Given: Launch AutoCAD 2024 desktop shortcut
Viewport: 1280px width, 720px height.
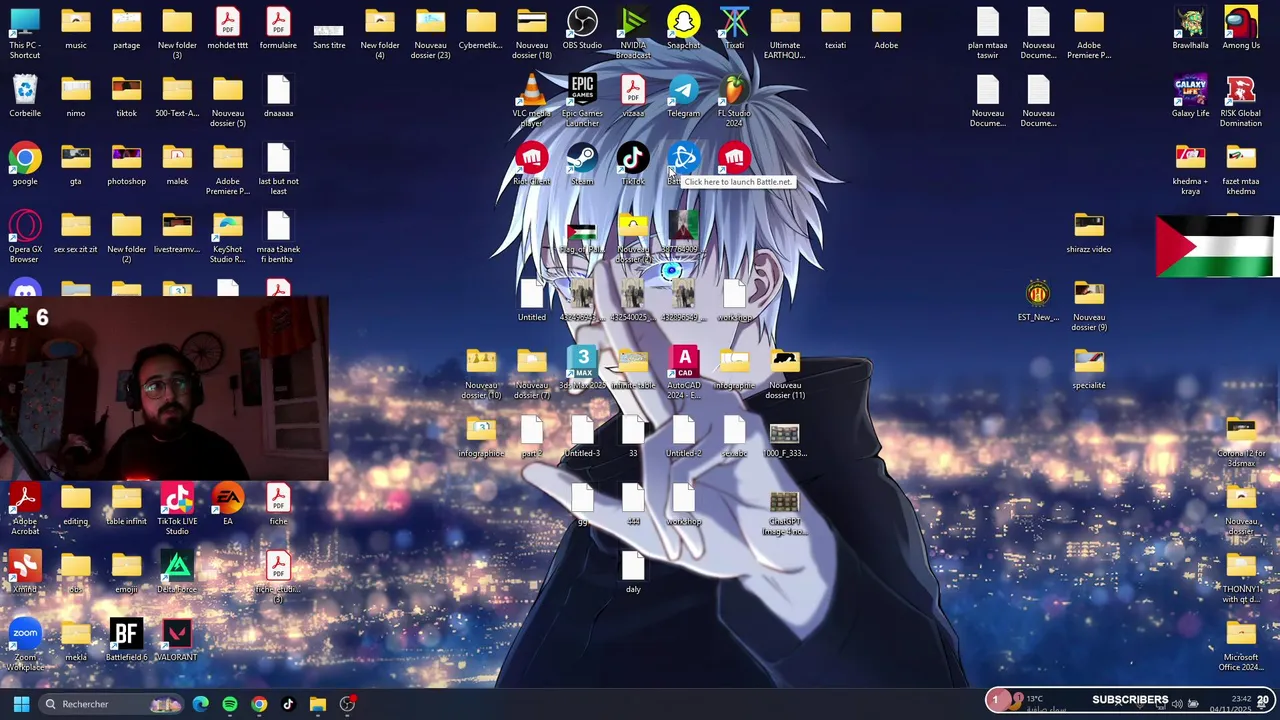Looking at the screenshot, I should tap(684, 372).
